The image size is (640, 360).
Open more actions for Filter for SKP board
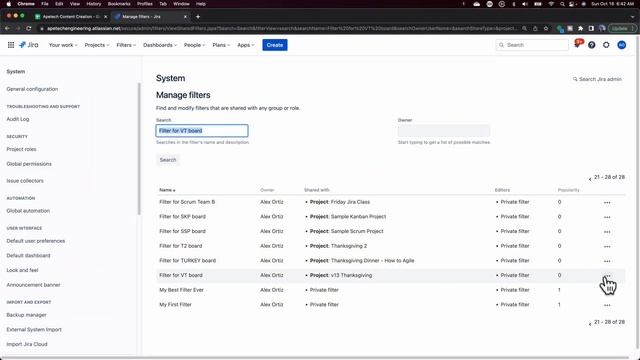(x=607, y=217)
